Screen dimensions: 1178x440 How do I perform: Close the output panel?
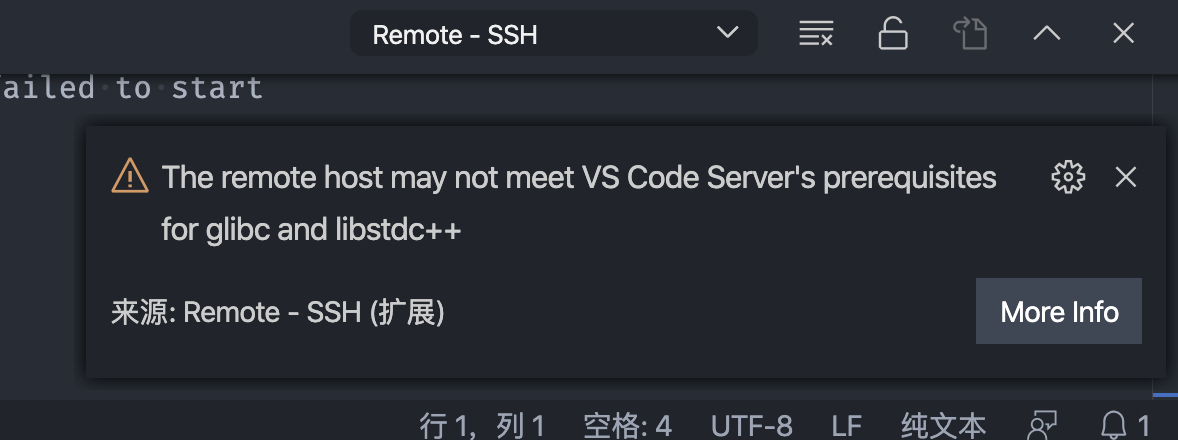tap(1123, 33)
